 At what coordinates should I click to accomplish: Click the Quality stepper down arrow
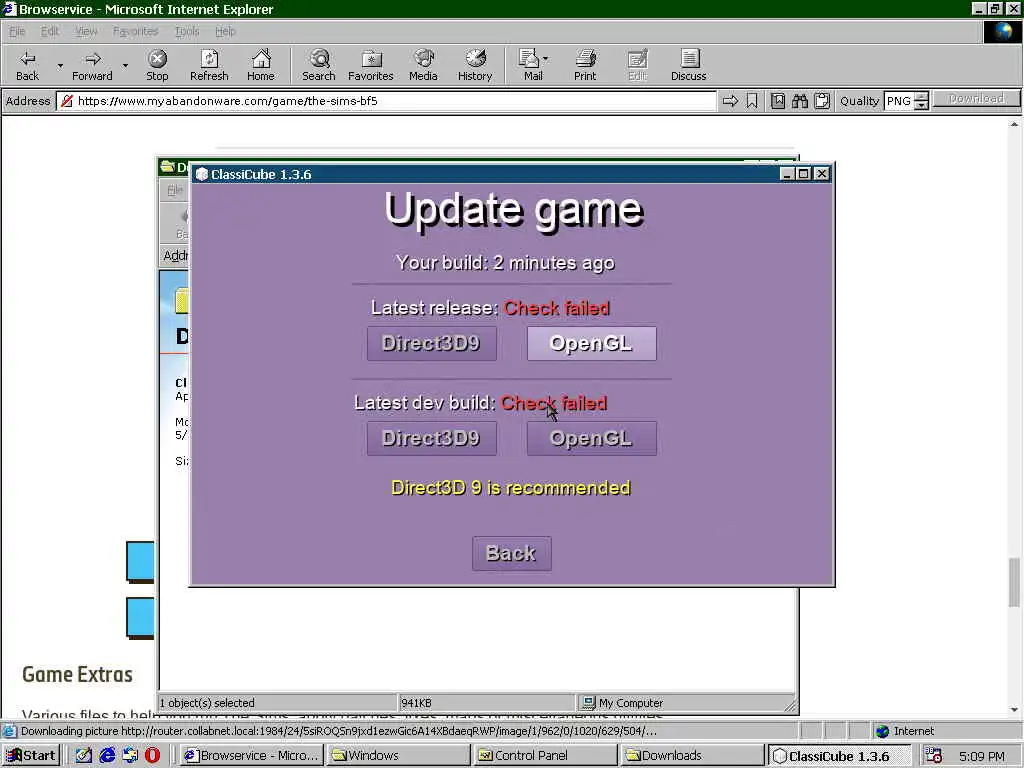pos(921,105)
